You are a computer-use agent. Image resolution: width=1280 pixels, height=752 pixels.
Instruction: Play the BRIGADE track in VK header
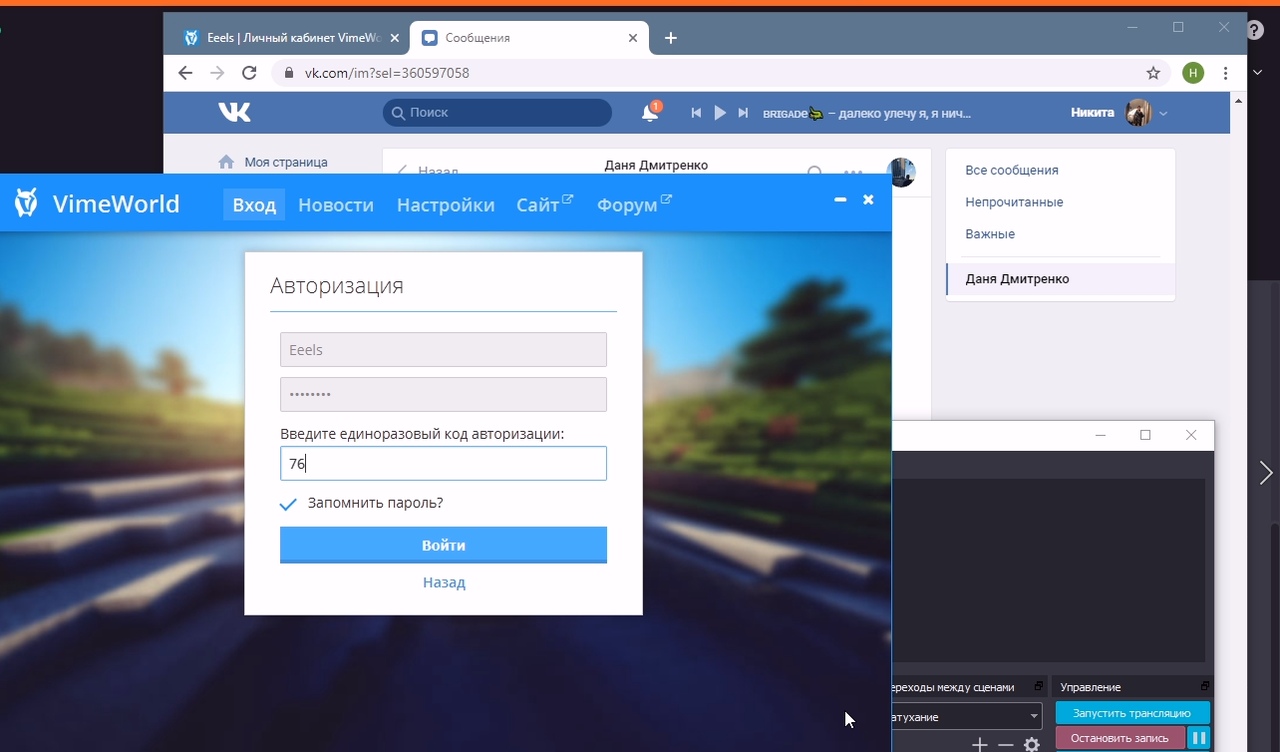click(720, 113)
